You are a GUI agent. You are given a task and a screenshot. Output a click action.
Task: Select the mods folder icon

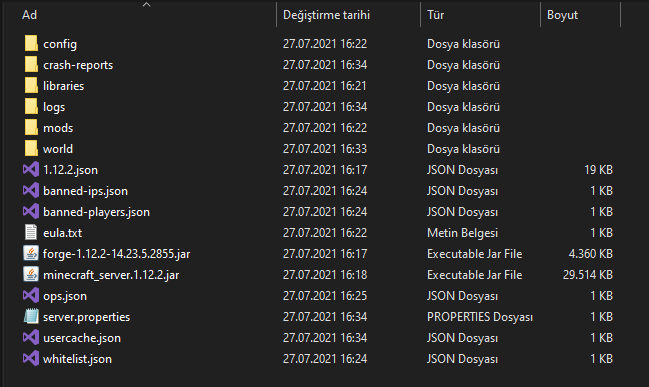31,127
